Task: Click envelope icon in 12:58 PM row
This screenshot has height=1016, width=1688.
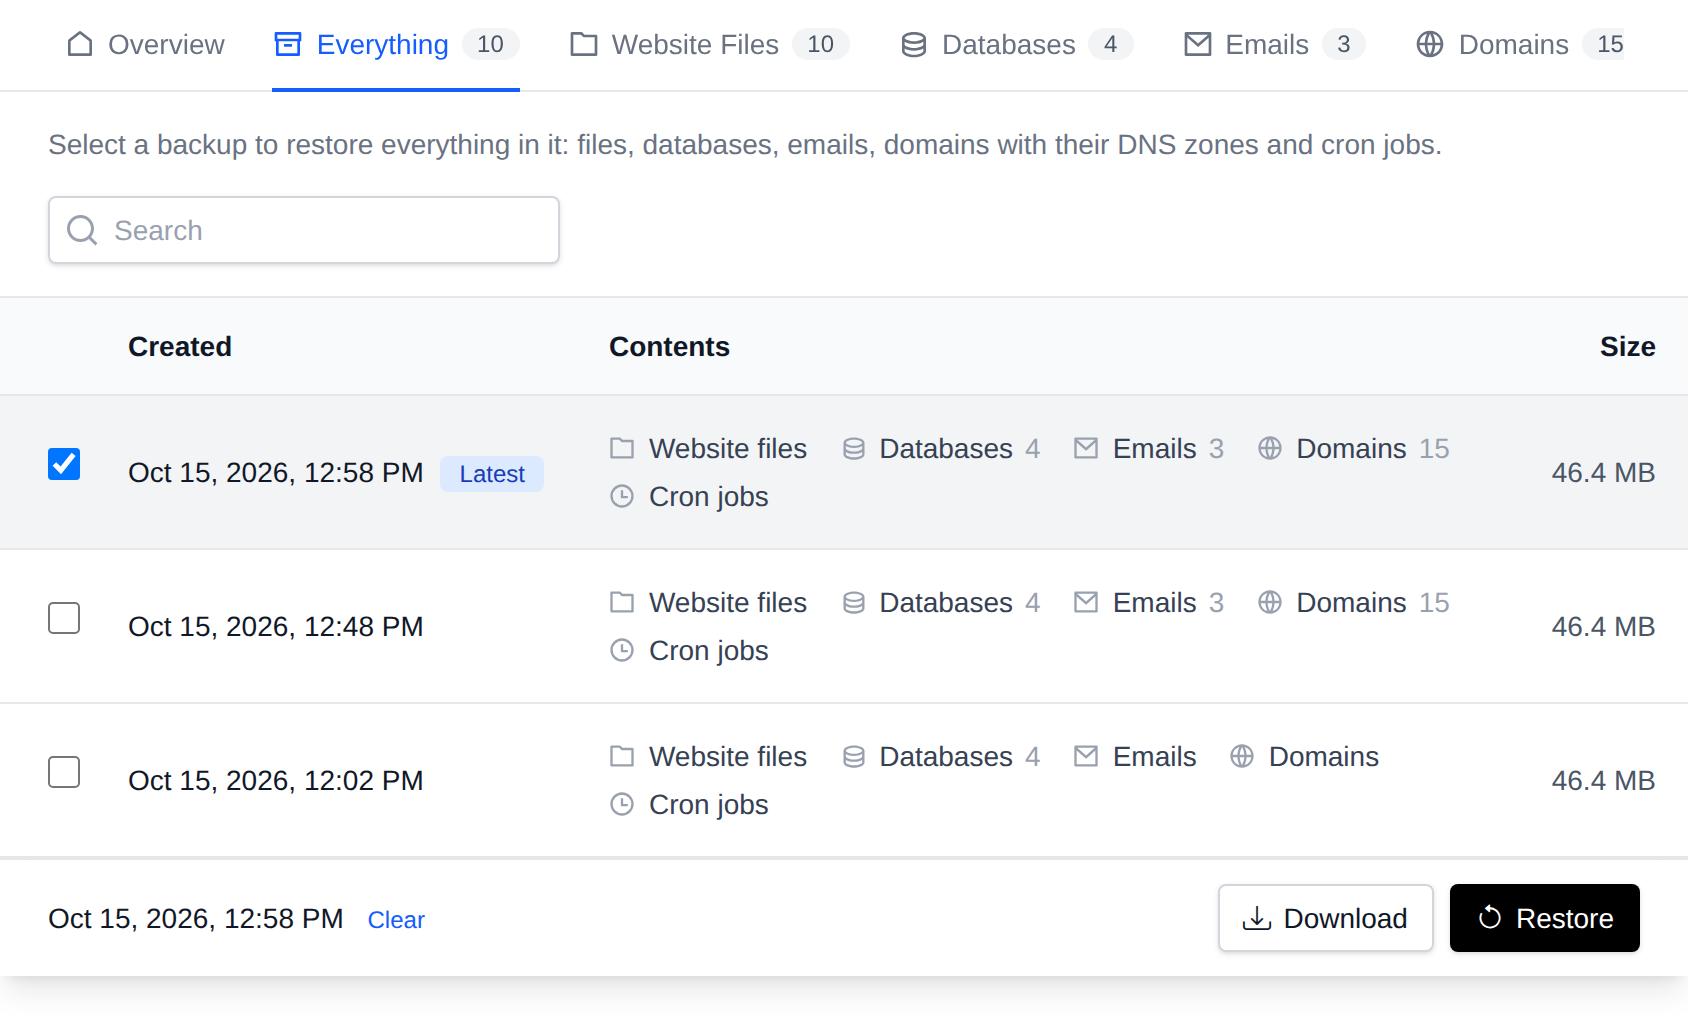Action: pos(1086,448)
